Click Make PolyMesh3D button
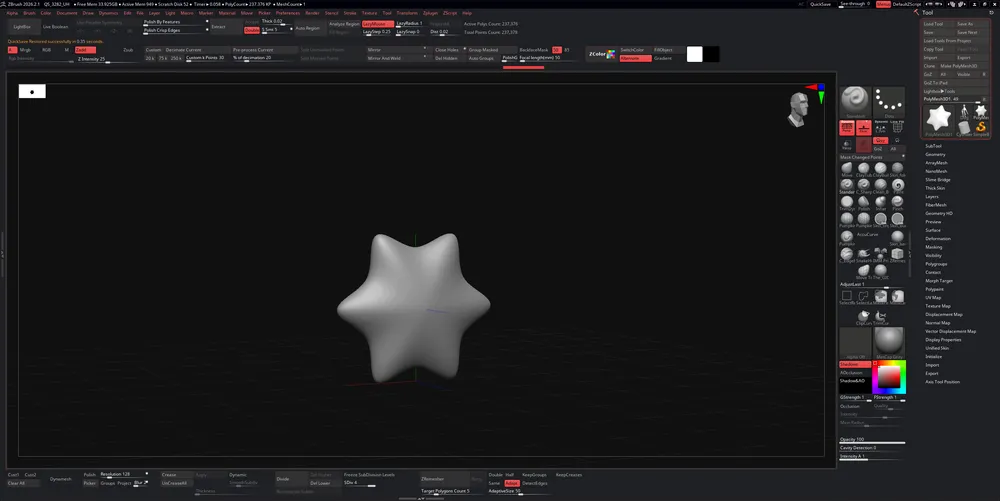 [x=964, y=66]
